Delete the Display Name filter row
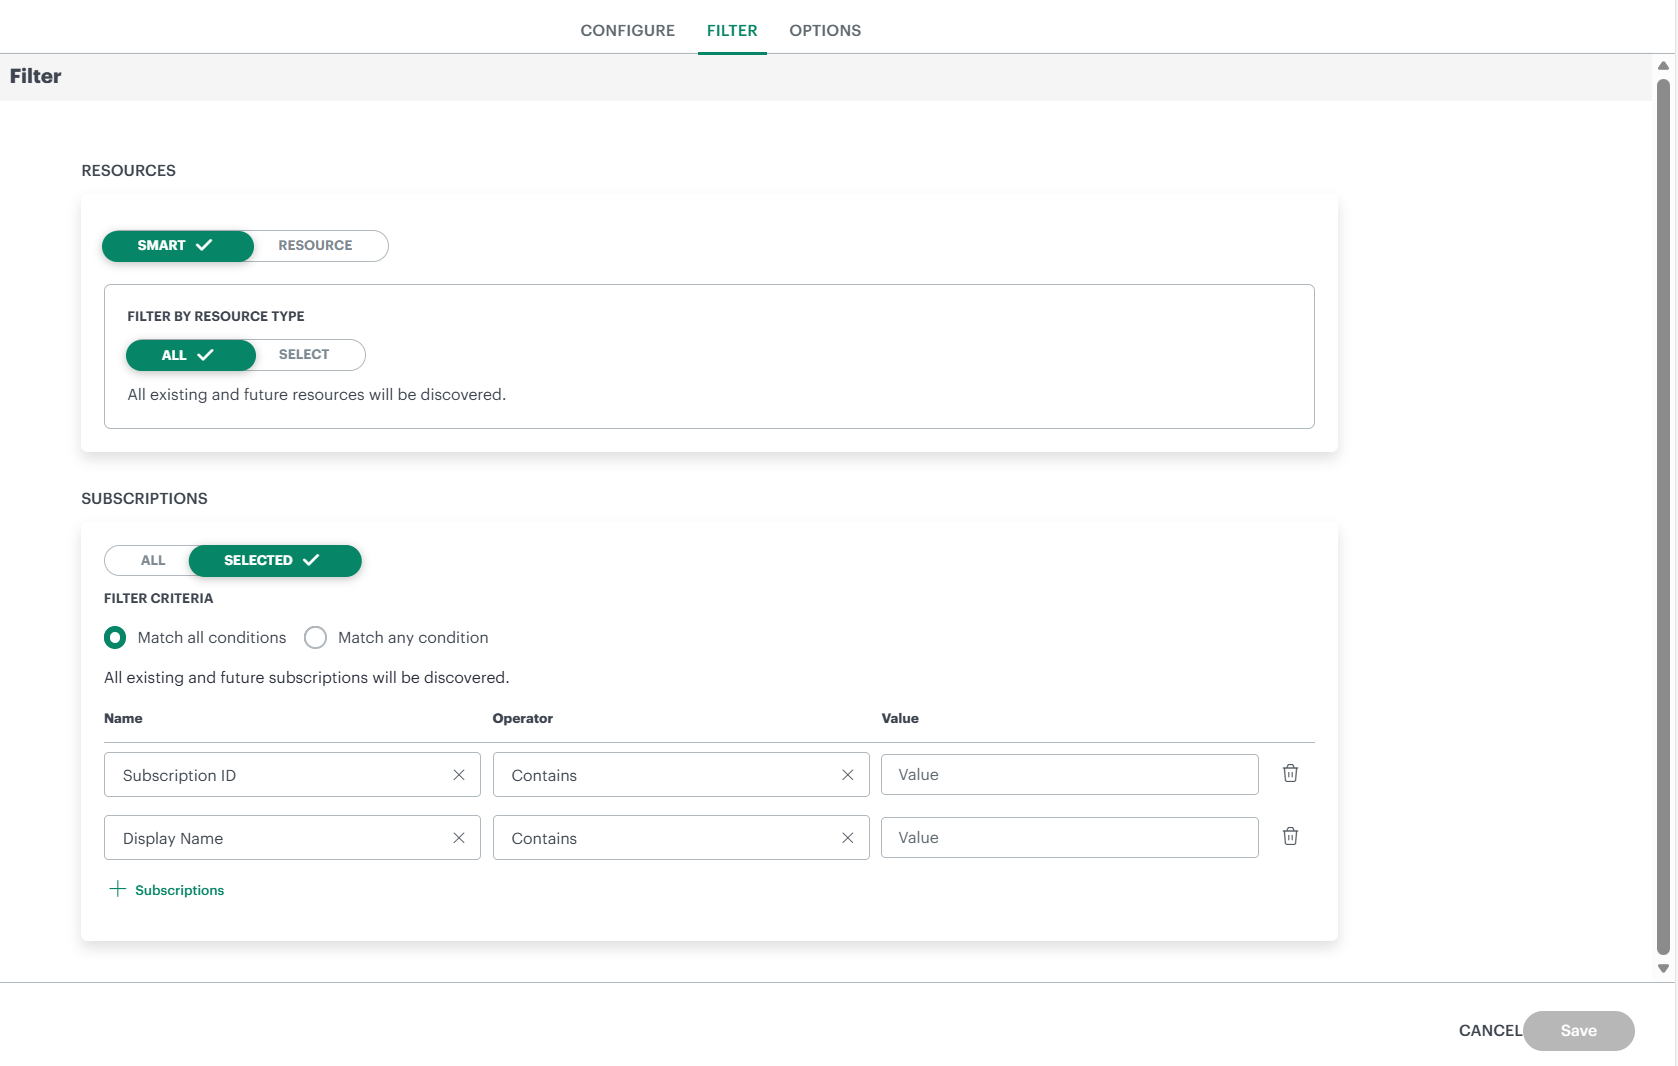Image resolution: width=1678 pixels, height=1066 pixels. coord(1290,836)
